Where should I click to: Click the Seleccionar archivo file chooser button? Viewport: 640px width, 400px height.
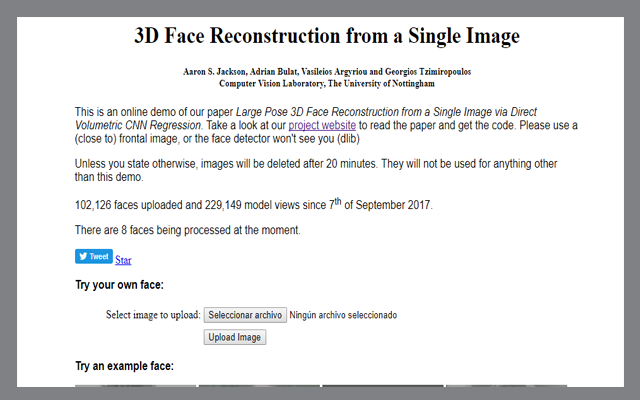pyautogui.click(x=245, y=315)
